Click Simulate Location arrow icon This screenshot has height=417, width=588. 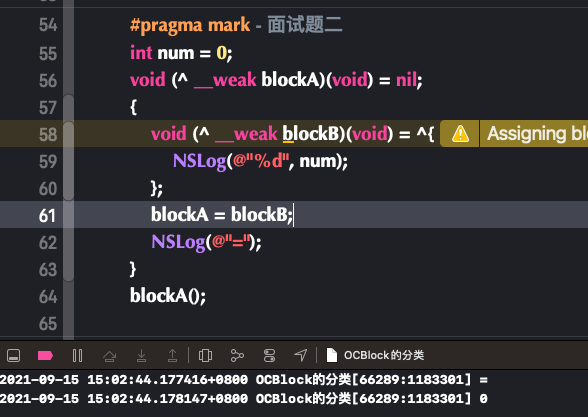click(300, 355)
